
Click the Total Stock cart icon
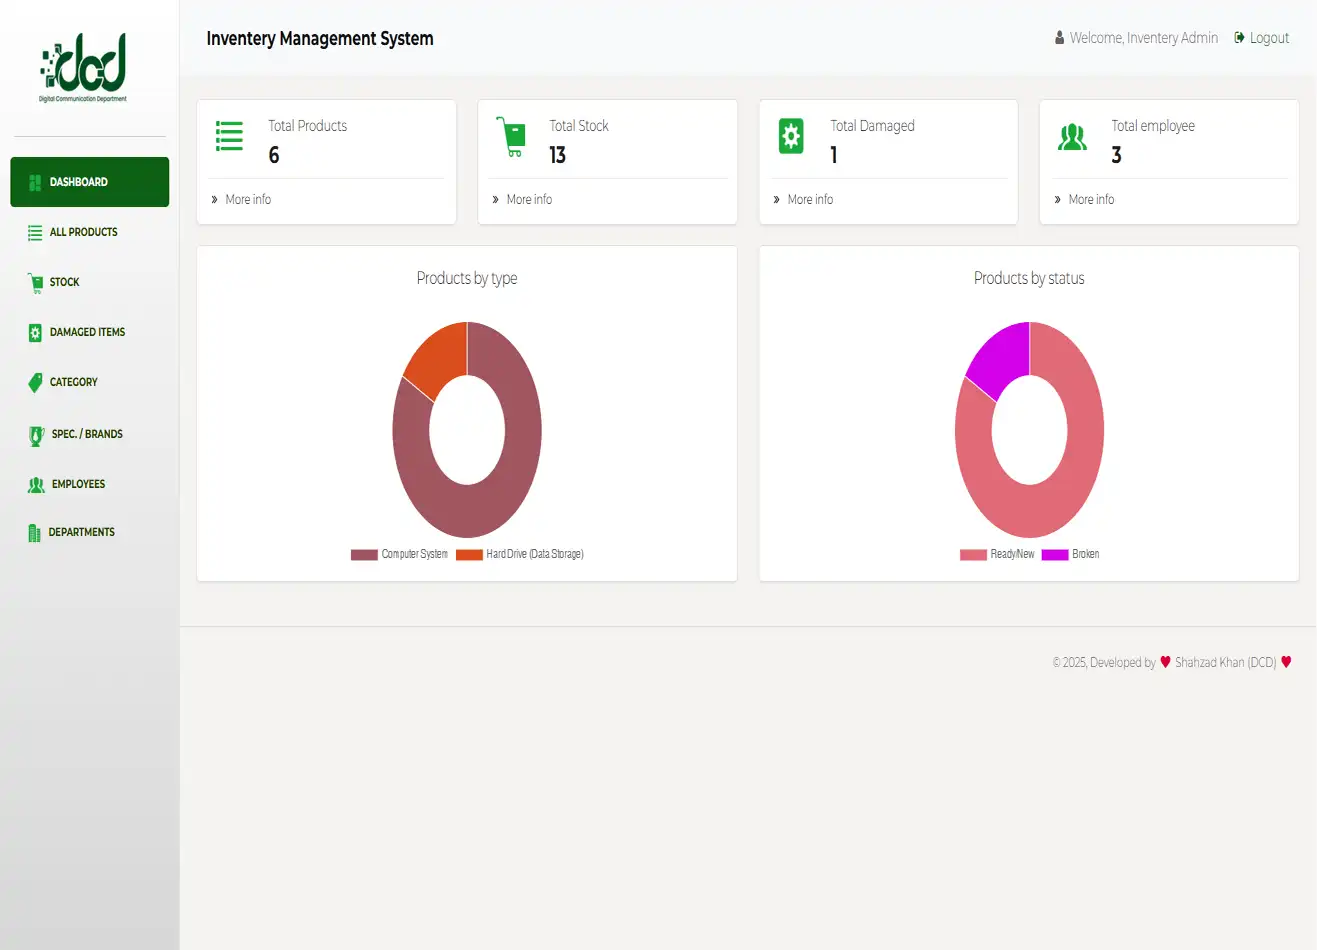[511, 136]
